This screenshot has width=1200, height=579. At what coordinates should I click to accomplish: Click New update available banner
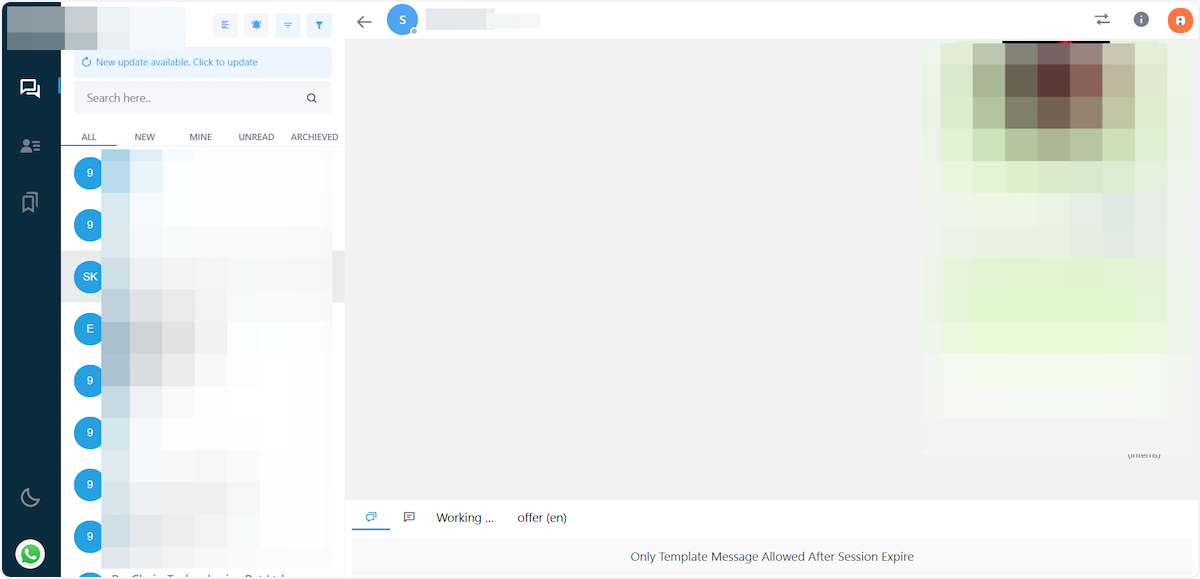[x=203, y=62]
